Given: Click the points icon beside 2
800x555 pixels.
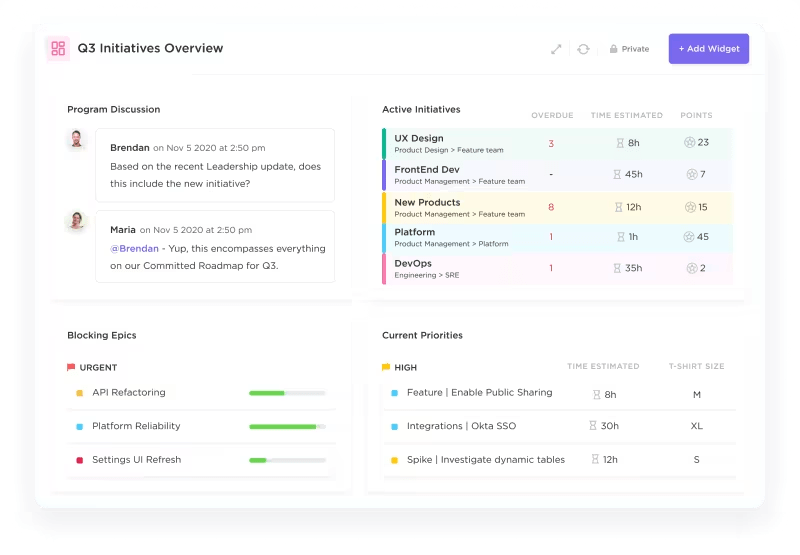Looking at the screenshot, I should 692,268.
